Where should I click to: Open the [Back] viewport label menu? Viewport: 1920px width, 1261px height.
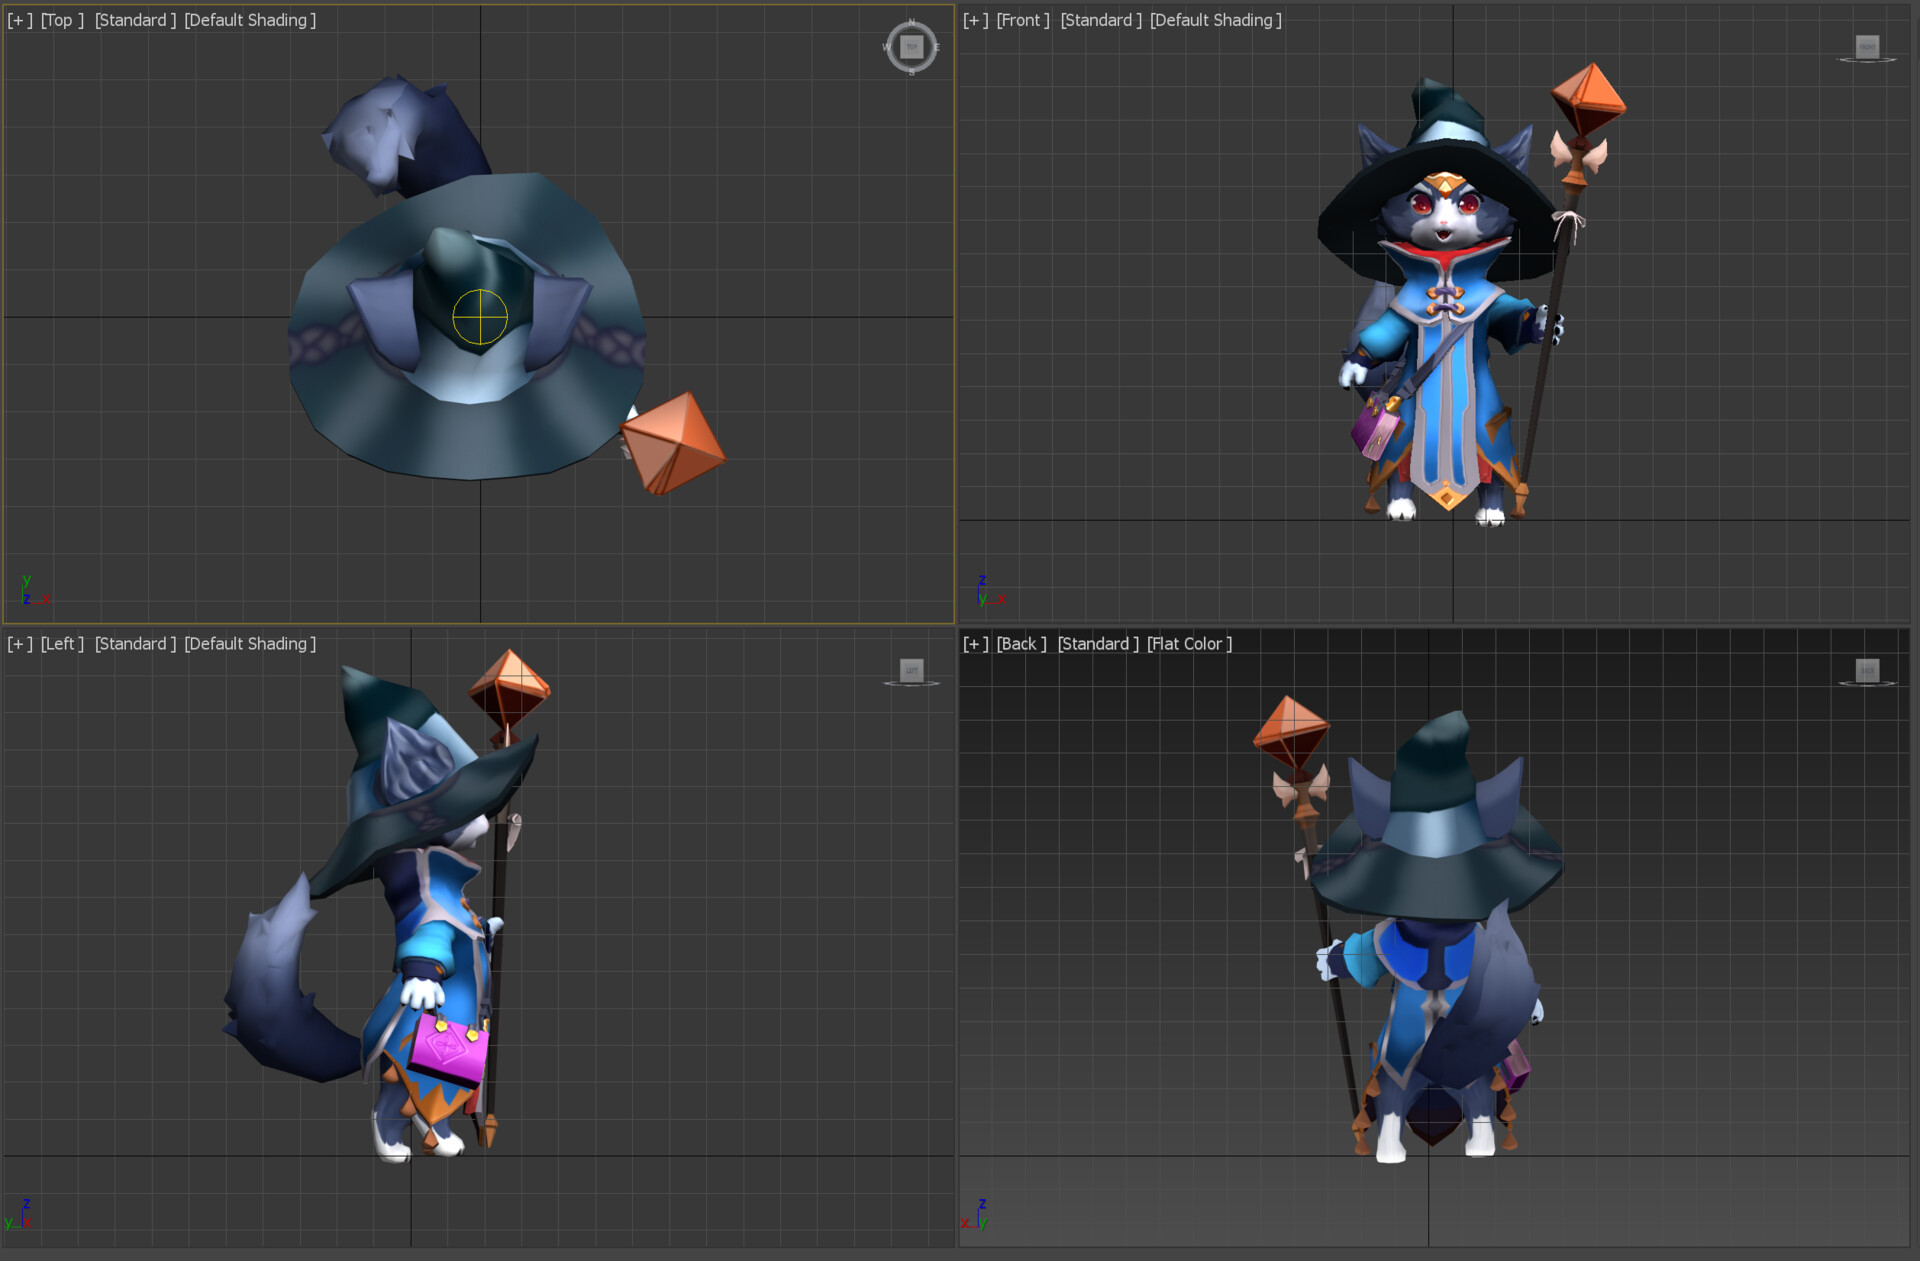pos(1020,643)
